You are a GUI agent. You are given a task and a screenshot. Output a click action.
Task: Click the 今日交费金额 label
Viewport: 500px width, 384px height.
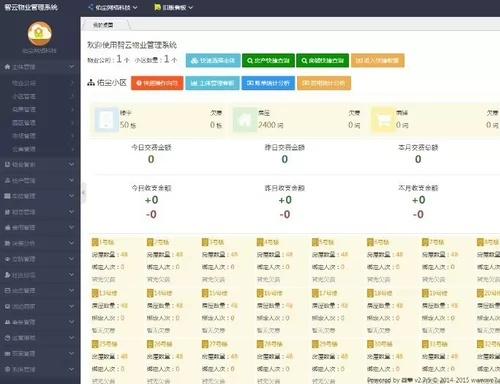[151, 147]
